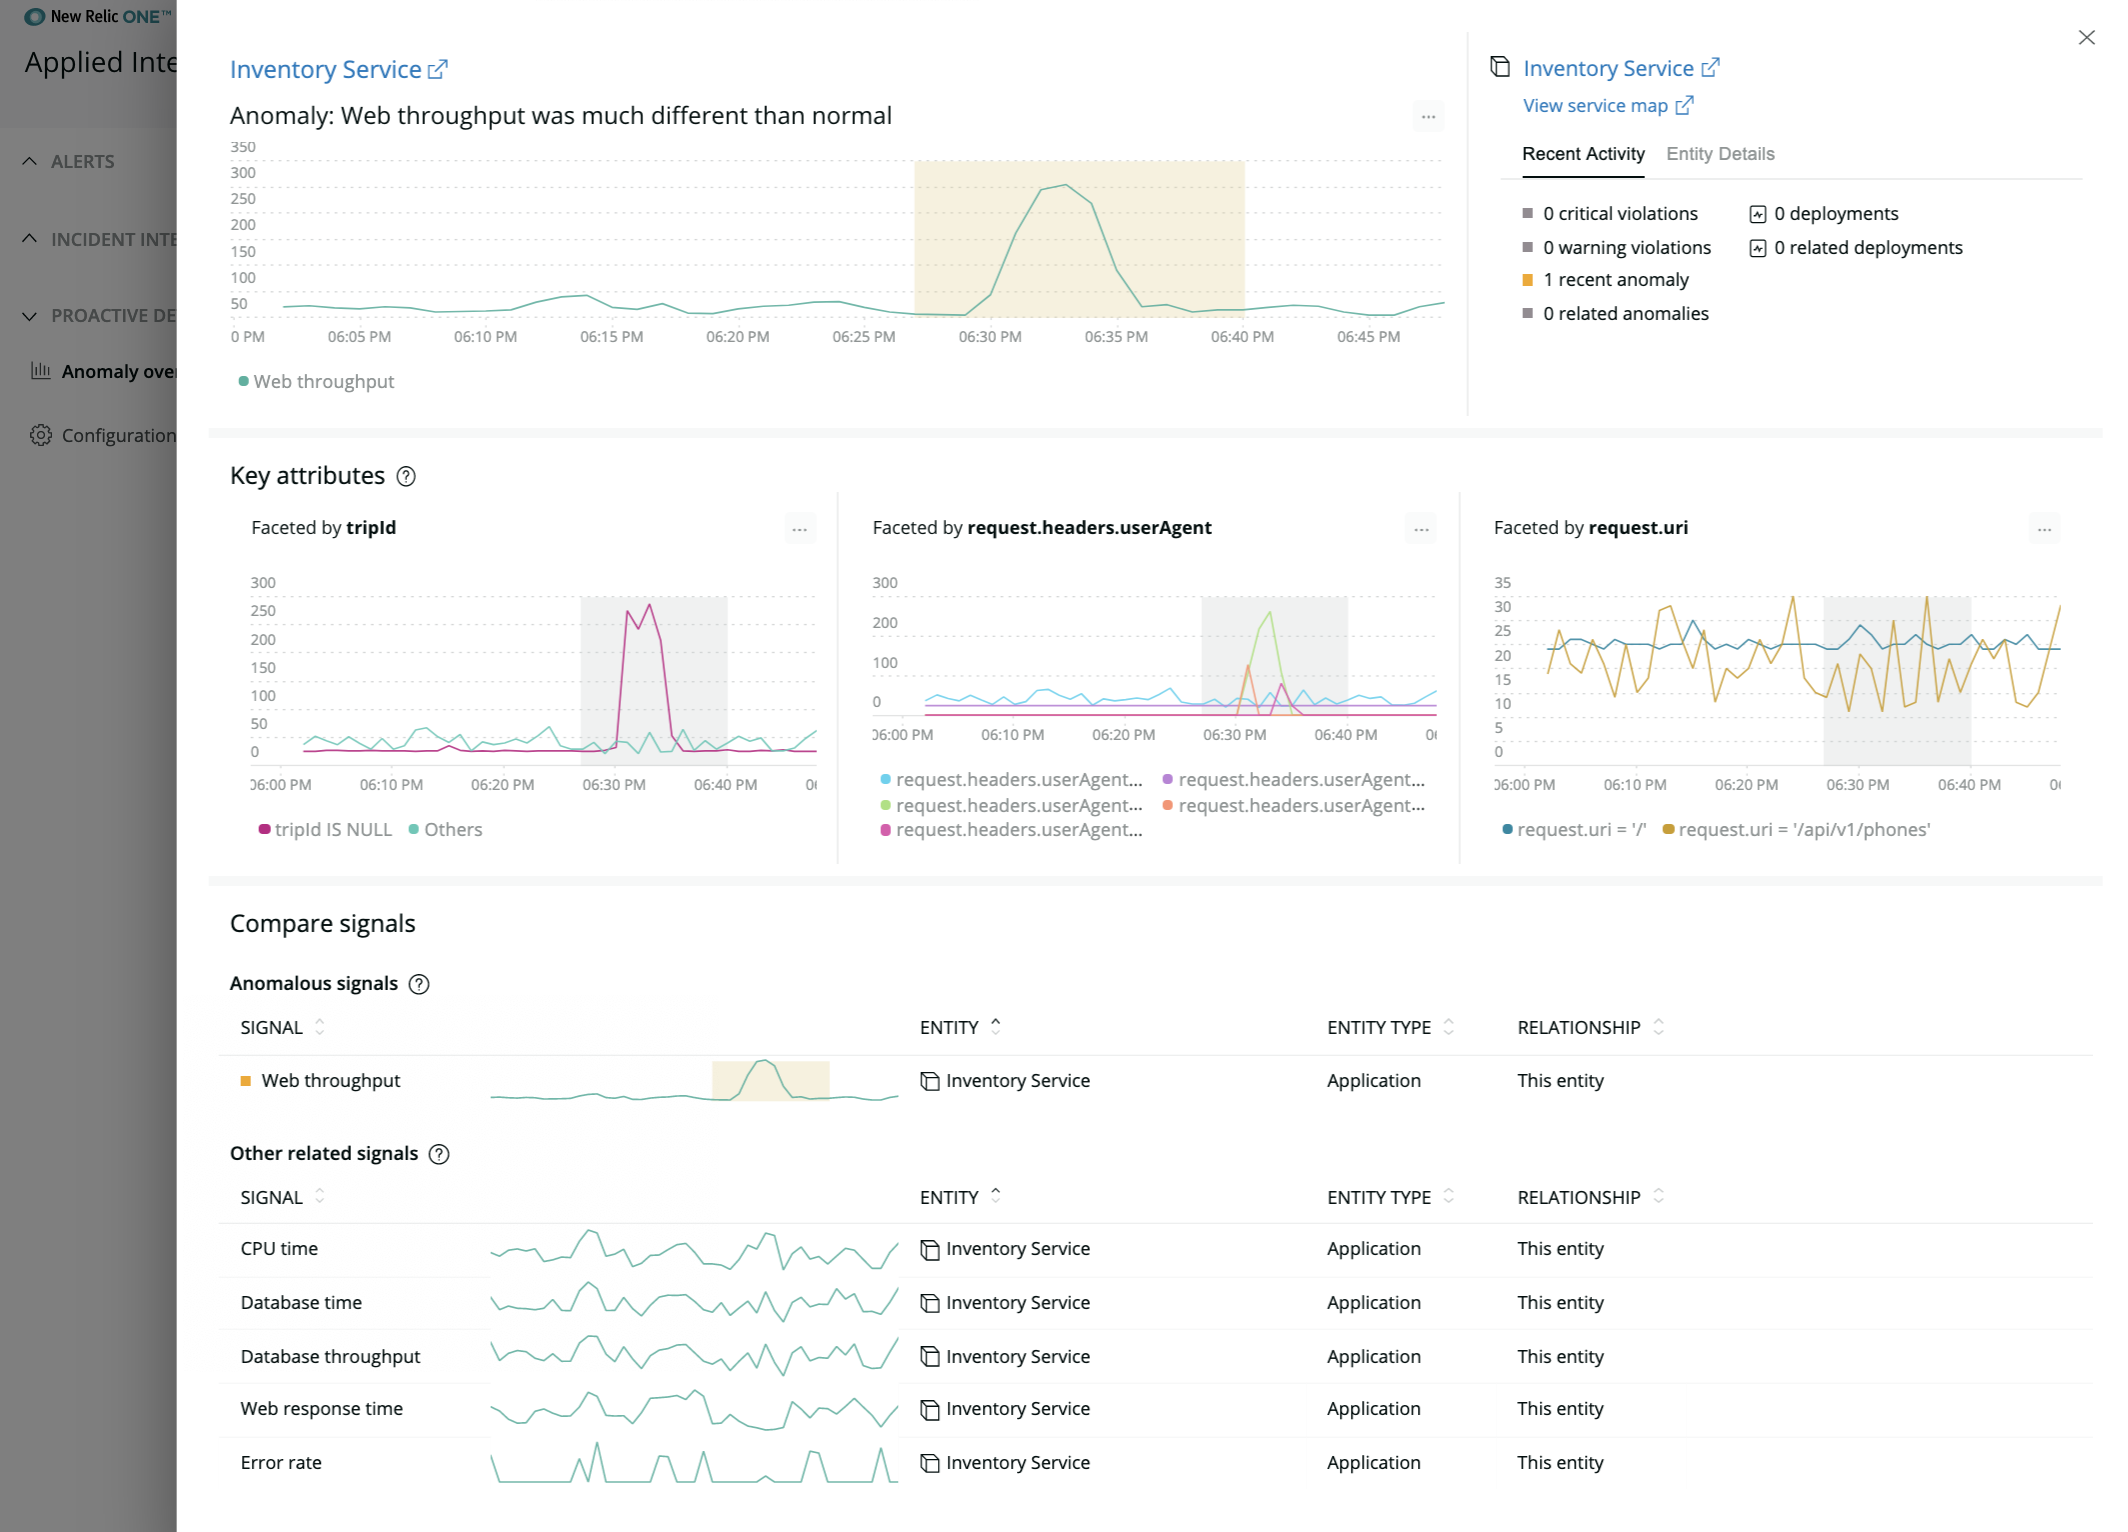Click entity icon in CPU time row
The image size is (2128, 1532).
(930, 1249)
